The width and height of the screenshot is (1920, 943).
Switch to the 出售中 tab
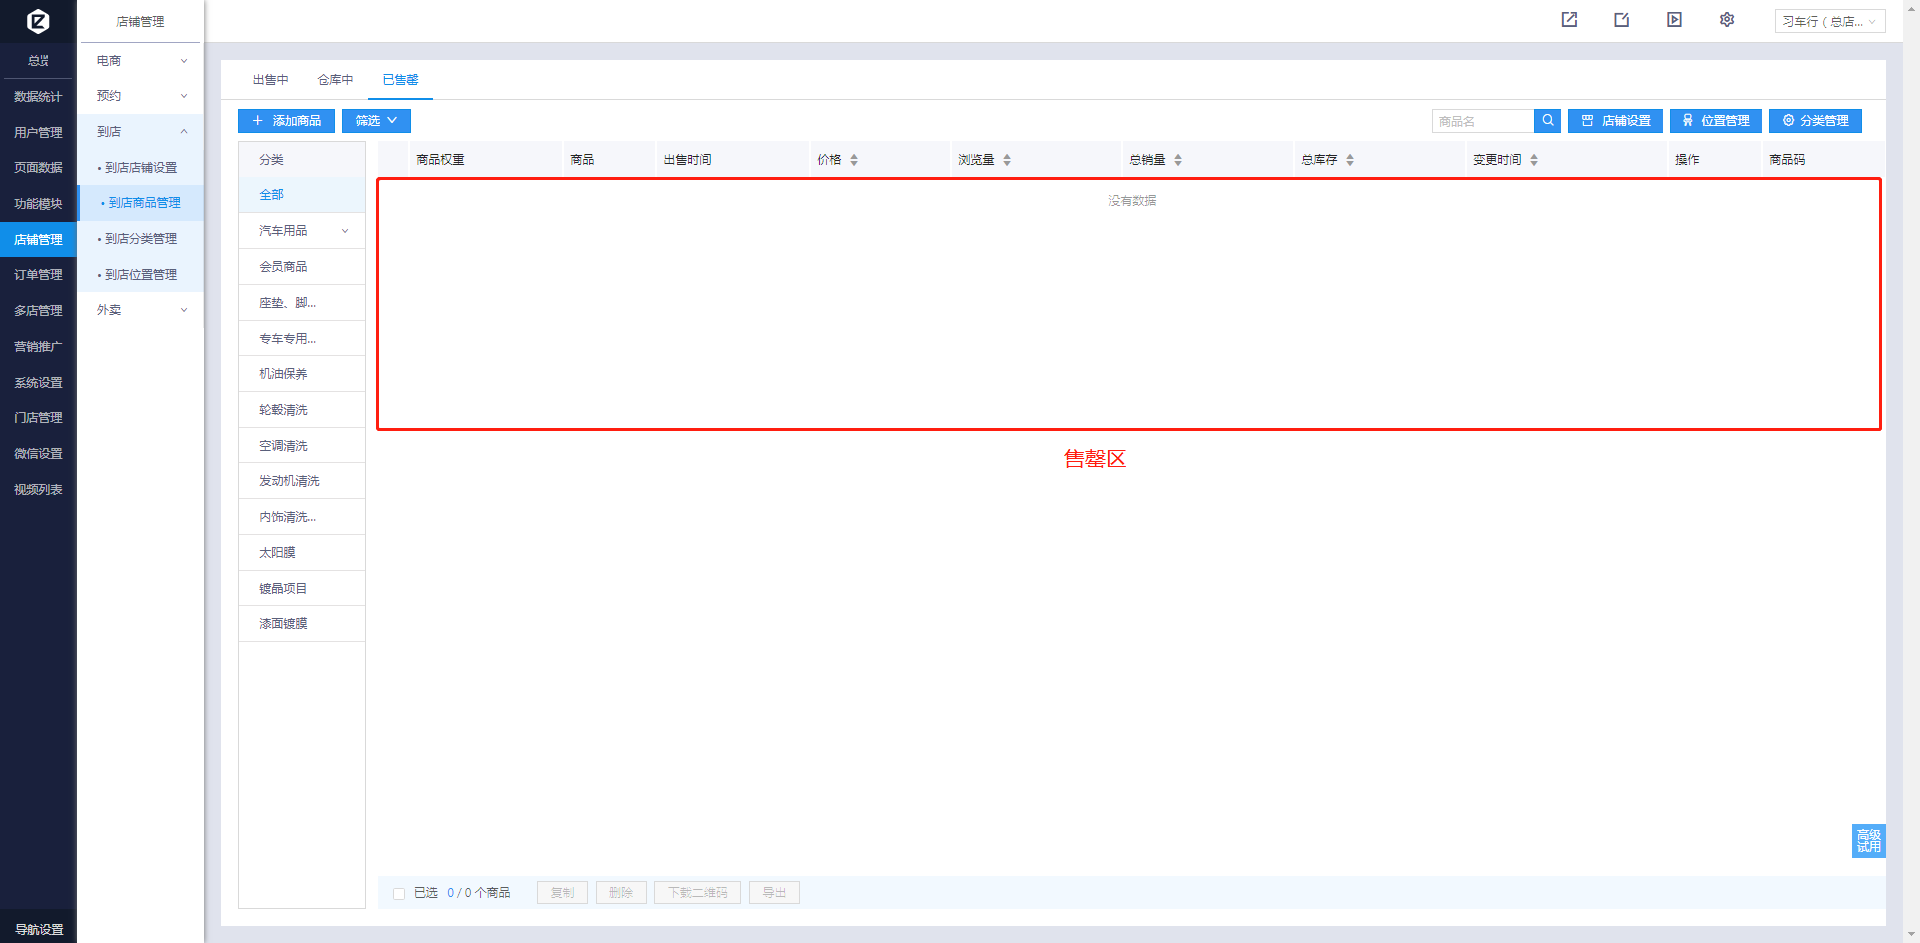coord(270,80)
